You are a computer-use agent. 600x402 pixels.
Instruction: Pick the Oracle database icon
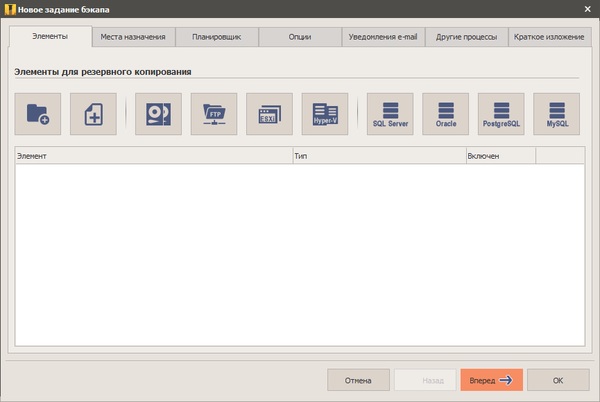coord(446,114)
